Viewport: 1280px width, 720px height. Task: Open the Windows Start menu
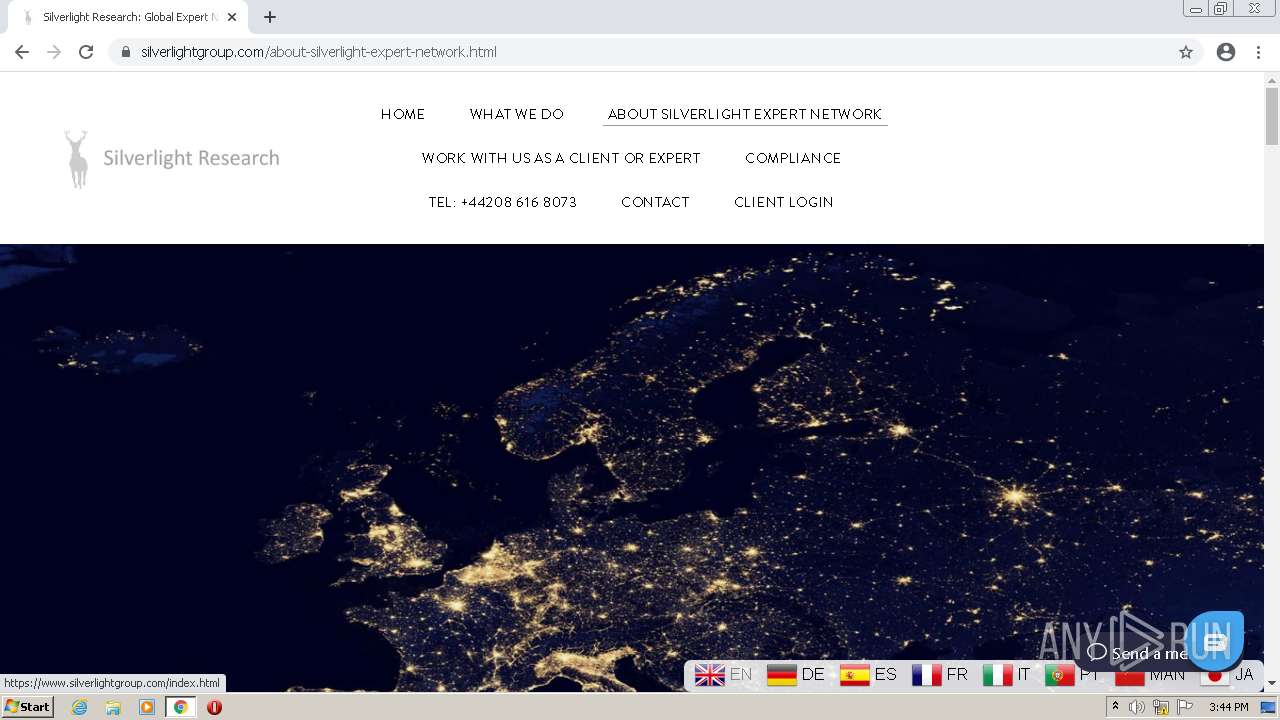(27, 707)
